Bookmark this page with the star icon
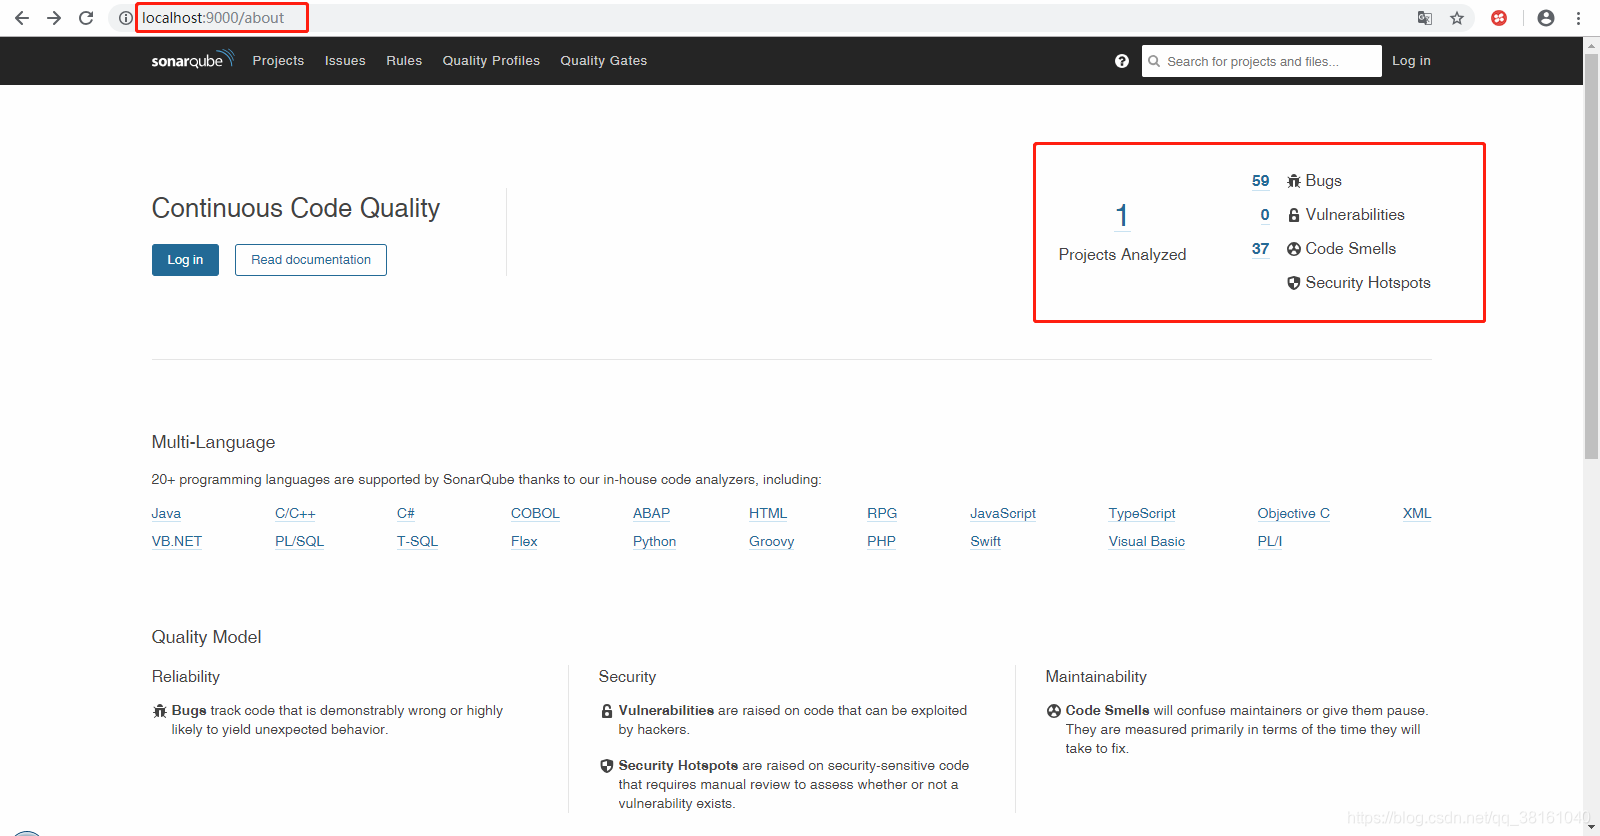 click(x=1457, y=18)
